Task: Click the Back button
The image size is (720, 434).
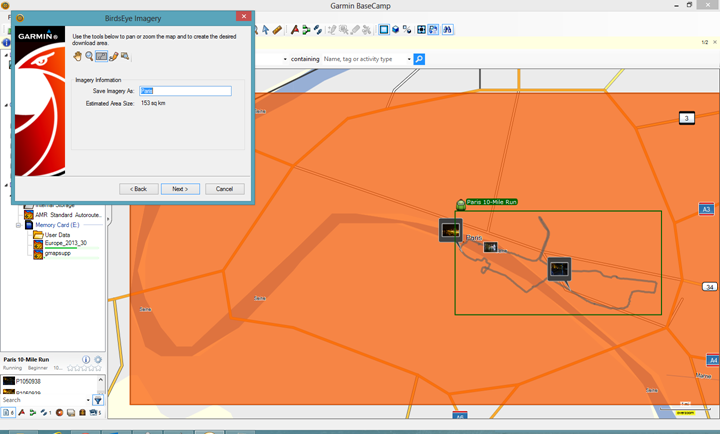Action: pyautogui.click(x=139, y=189)
